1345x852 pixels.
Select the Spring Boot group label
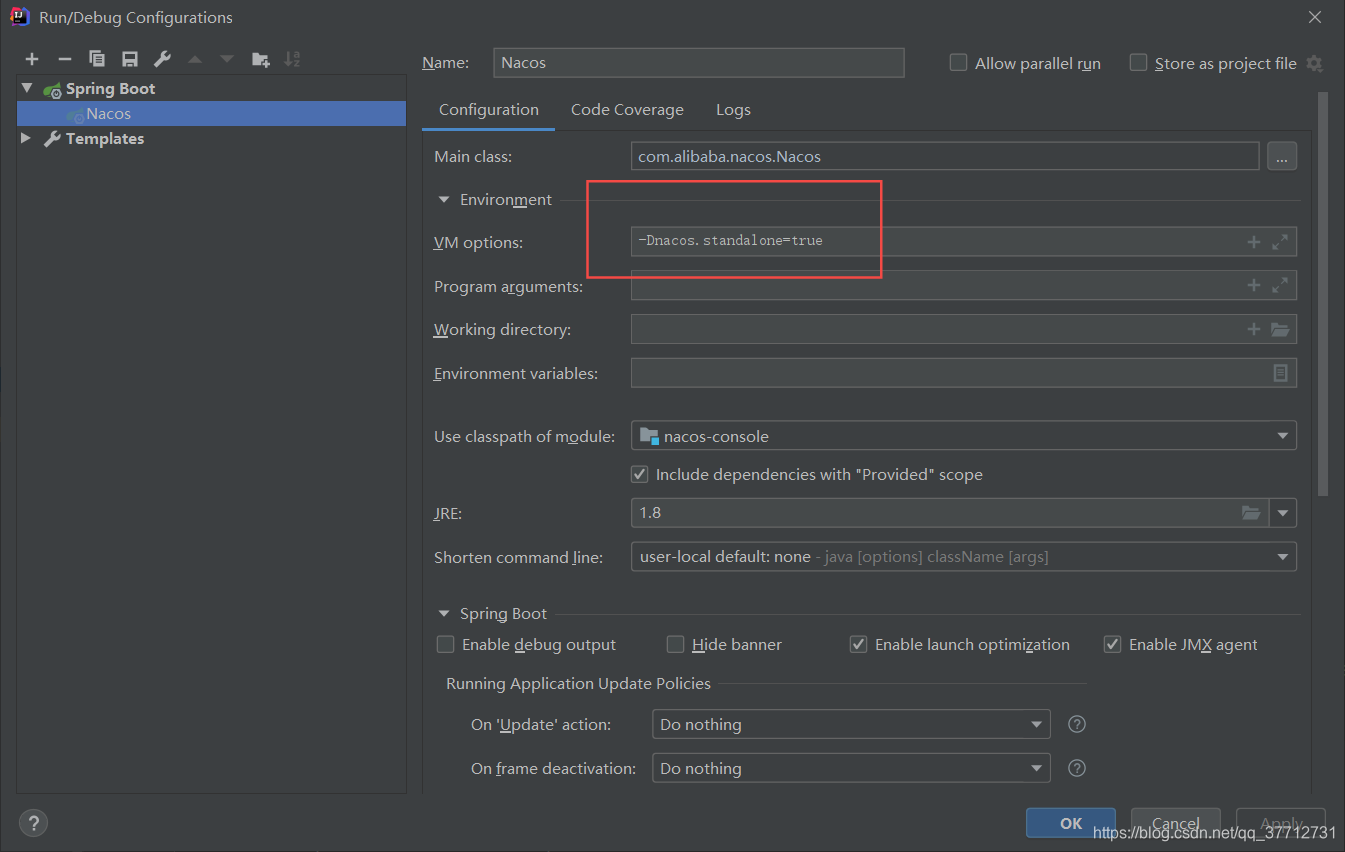pos(110,88)
